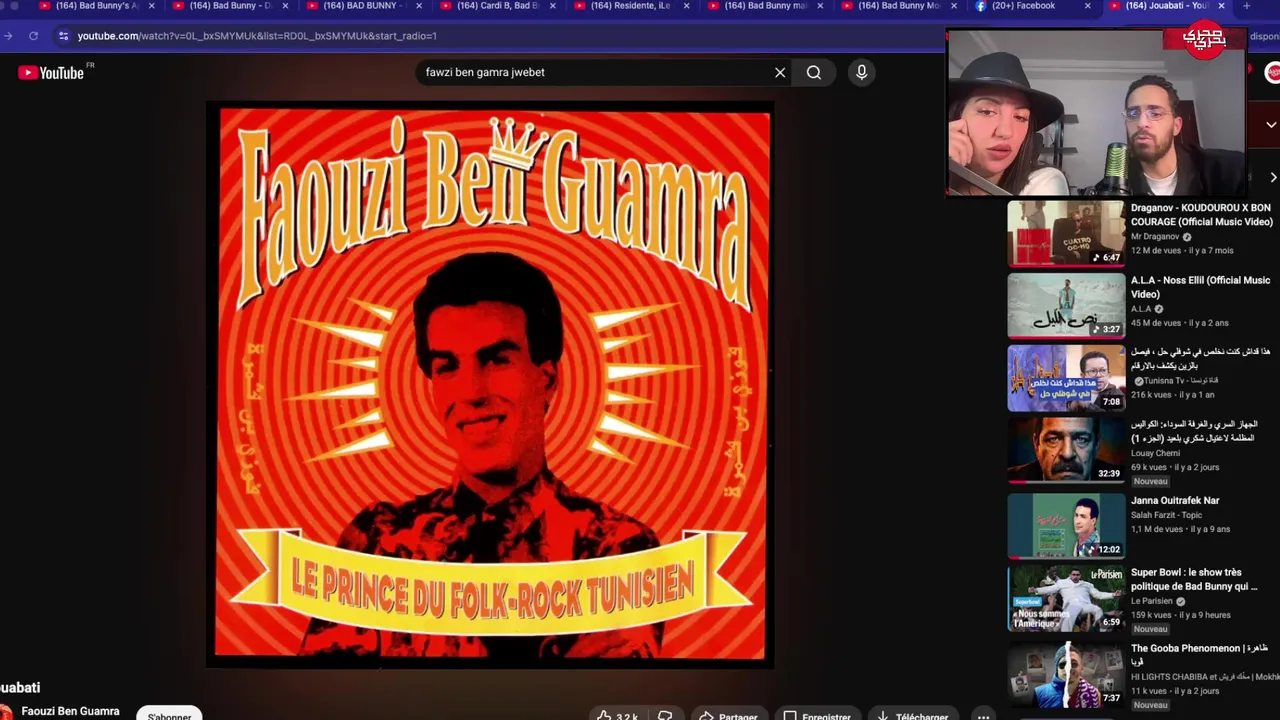This screenshot has width=1280, height=720.
Task: Reload the page with the browser refresh icon
Action: coord(33,36)
